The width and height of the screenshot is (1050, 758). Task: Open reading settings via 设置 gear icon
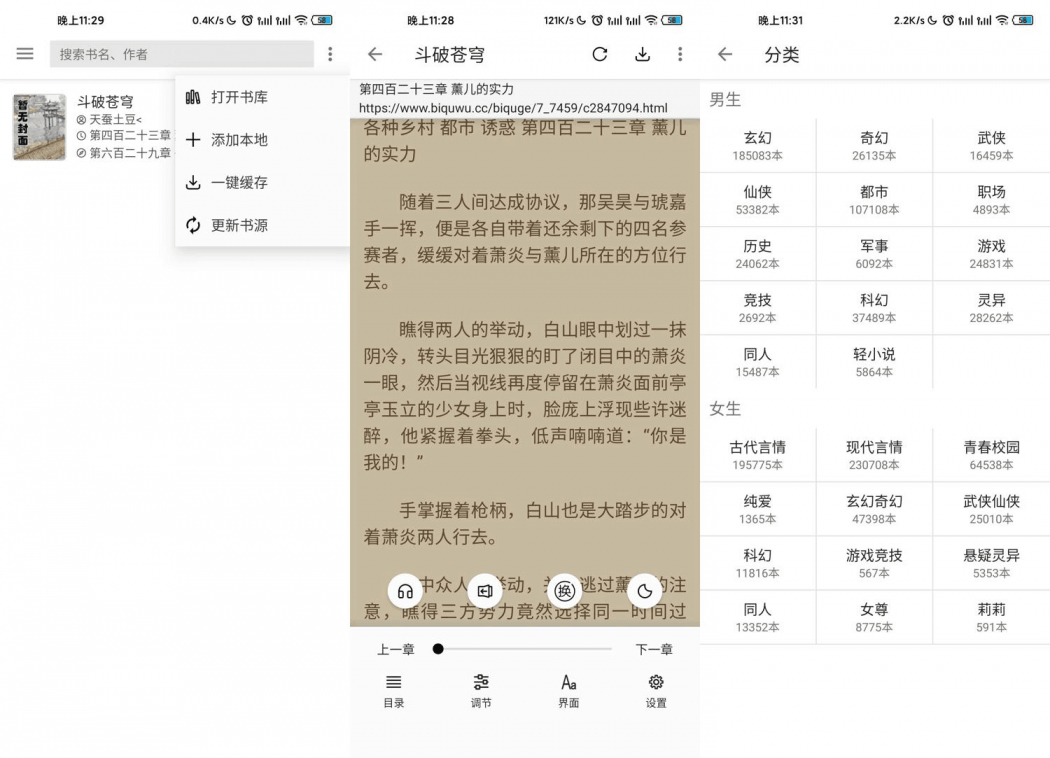pyautogui.click(x=655, y=690)
